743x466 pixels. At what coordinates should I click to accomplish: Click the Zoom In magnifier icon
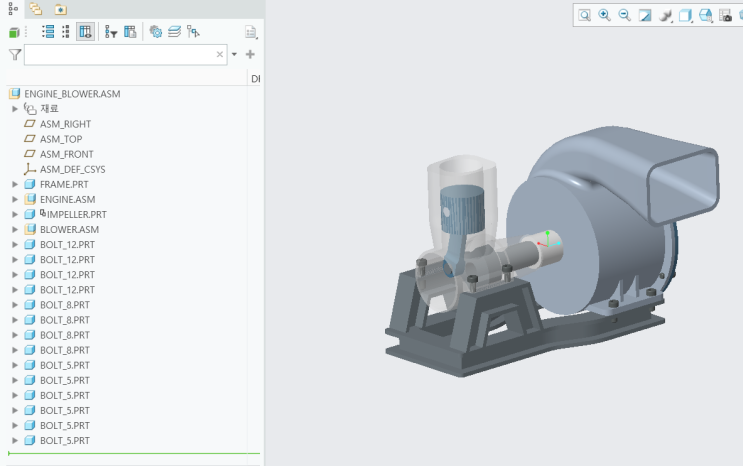tap(604, 16)
